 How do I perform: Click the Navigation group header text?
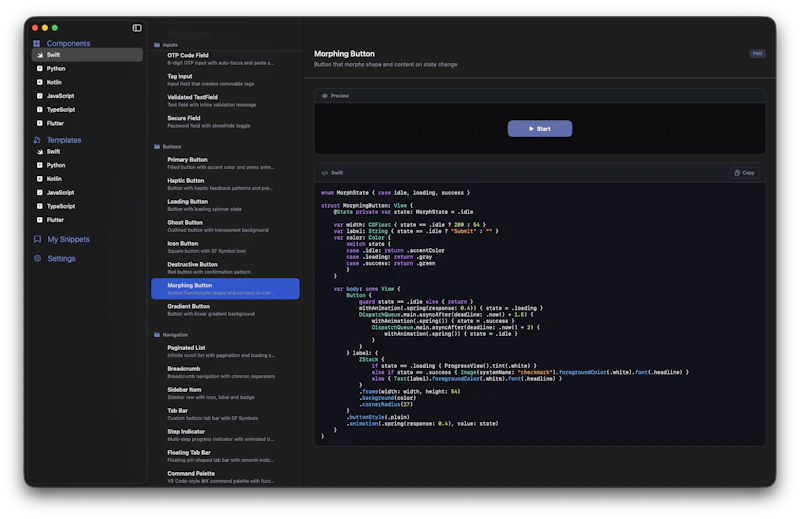pos(176,335)
